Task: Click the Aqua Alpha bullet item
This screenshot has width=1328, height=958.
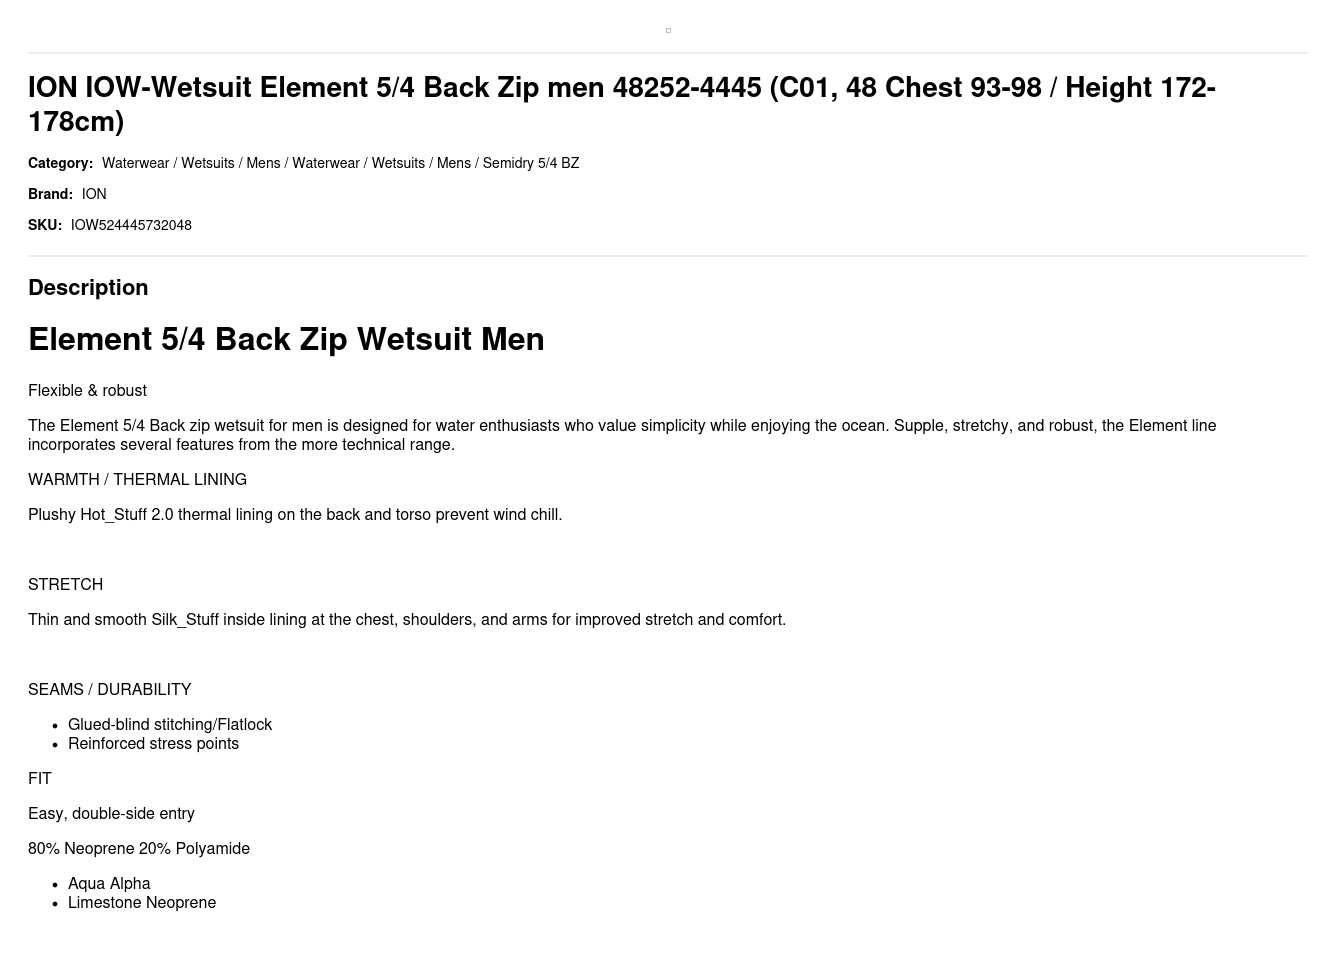Action: [x=109, y=884]
